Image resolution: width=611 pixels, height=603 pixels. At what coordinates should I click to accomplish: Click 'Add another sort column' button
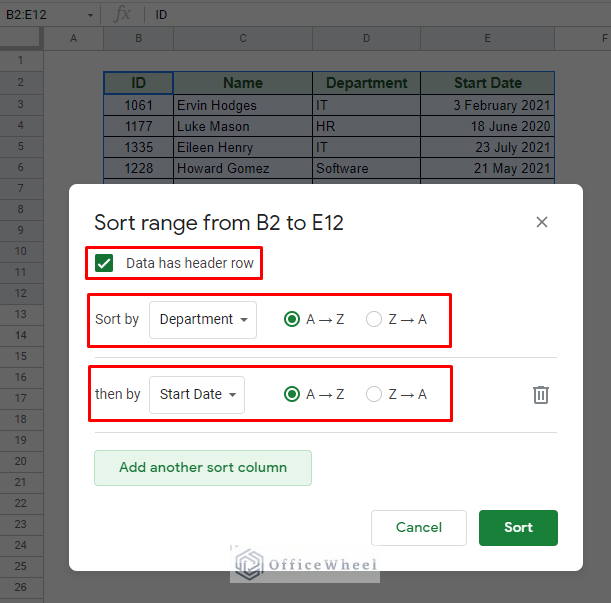pos(203,467)
